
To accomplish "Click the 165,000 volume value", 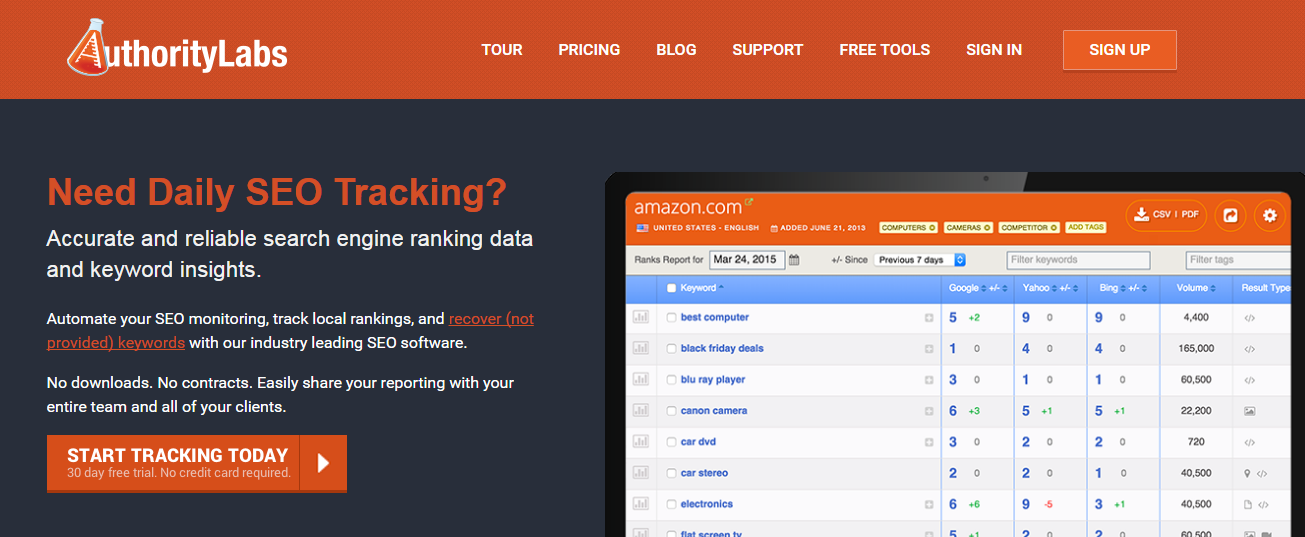I will (x=1197, y=349).
